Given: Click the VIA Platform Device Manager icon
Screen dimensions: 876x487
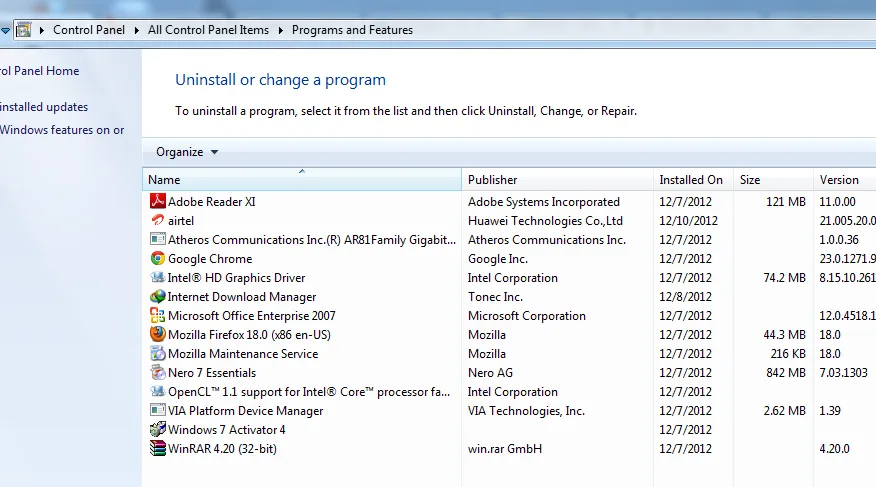Looking at the screenshot, I should [158, 410].
